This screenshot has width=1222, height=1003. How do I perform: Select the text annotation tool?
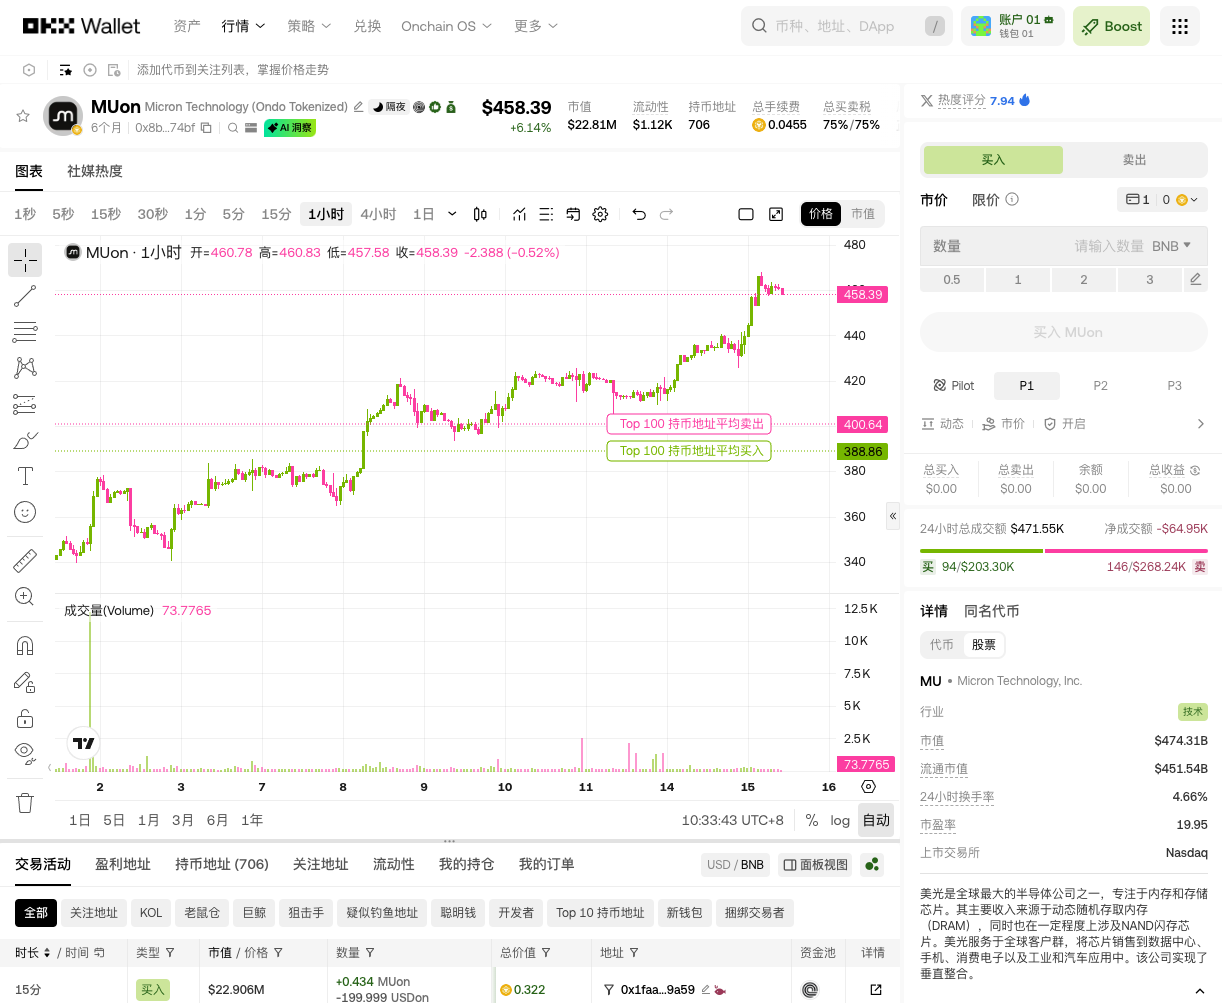(25, 476)
